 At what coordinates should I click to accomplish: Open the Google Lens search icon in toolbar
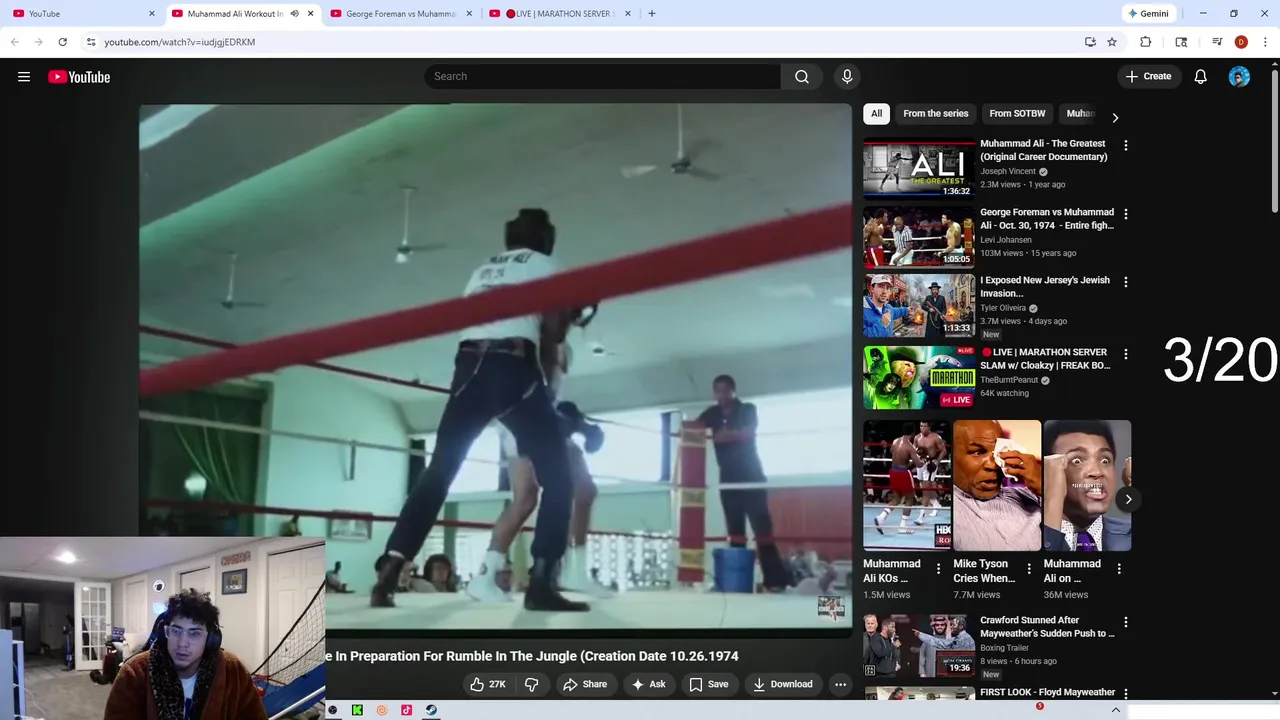(1181, 42)
